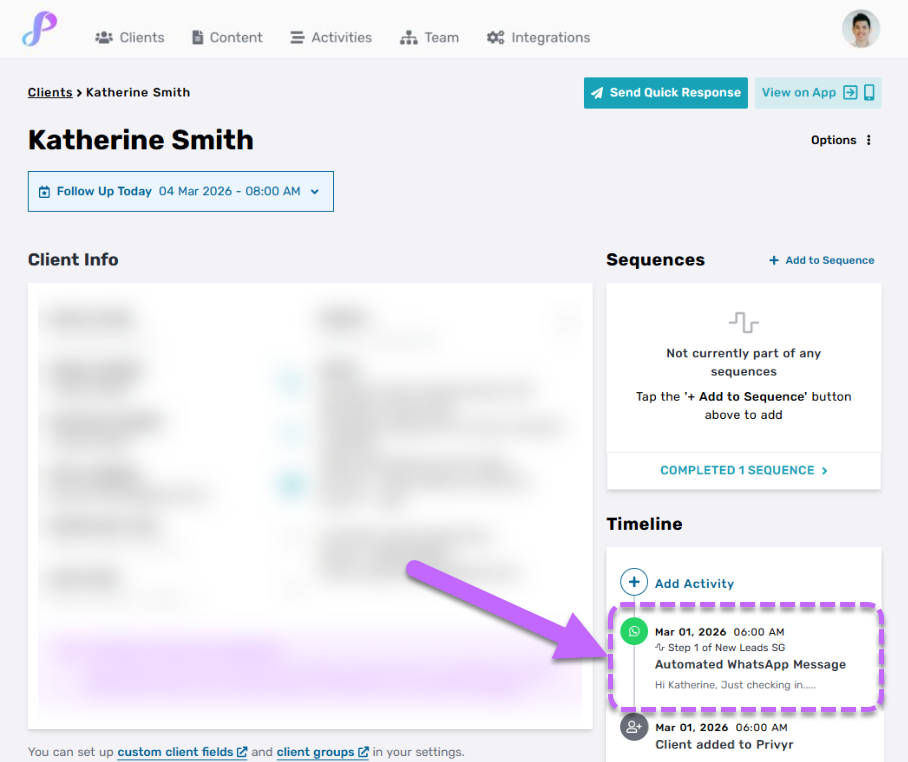Click the WhatsApp icon in timeline
The height and width of the screenshot is (762, 908).
tap(634, 631)
